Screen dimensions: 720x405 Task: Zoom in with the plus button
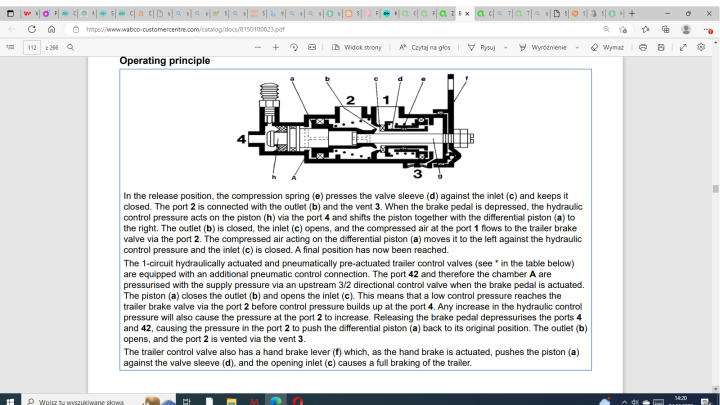pyautogui.click(x=276, y=47)
